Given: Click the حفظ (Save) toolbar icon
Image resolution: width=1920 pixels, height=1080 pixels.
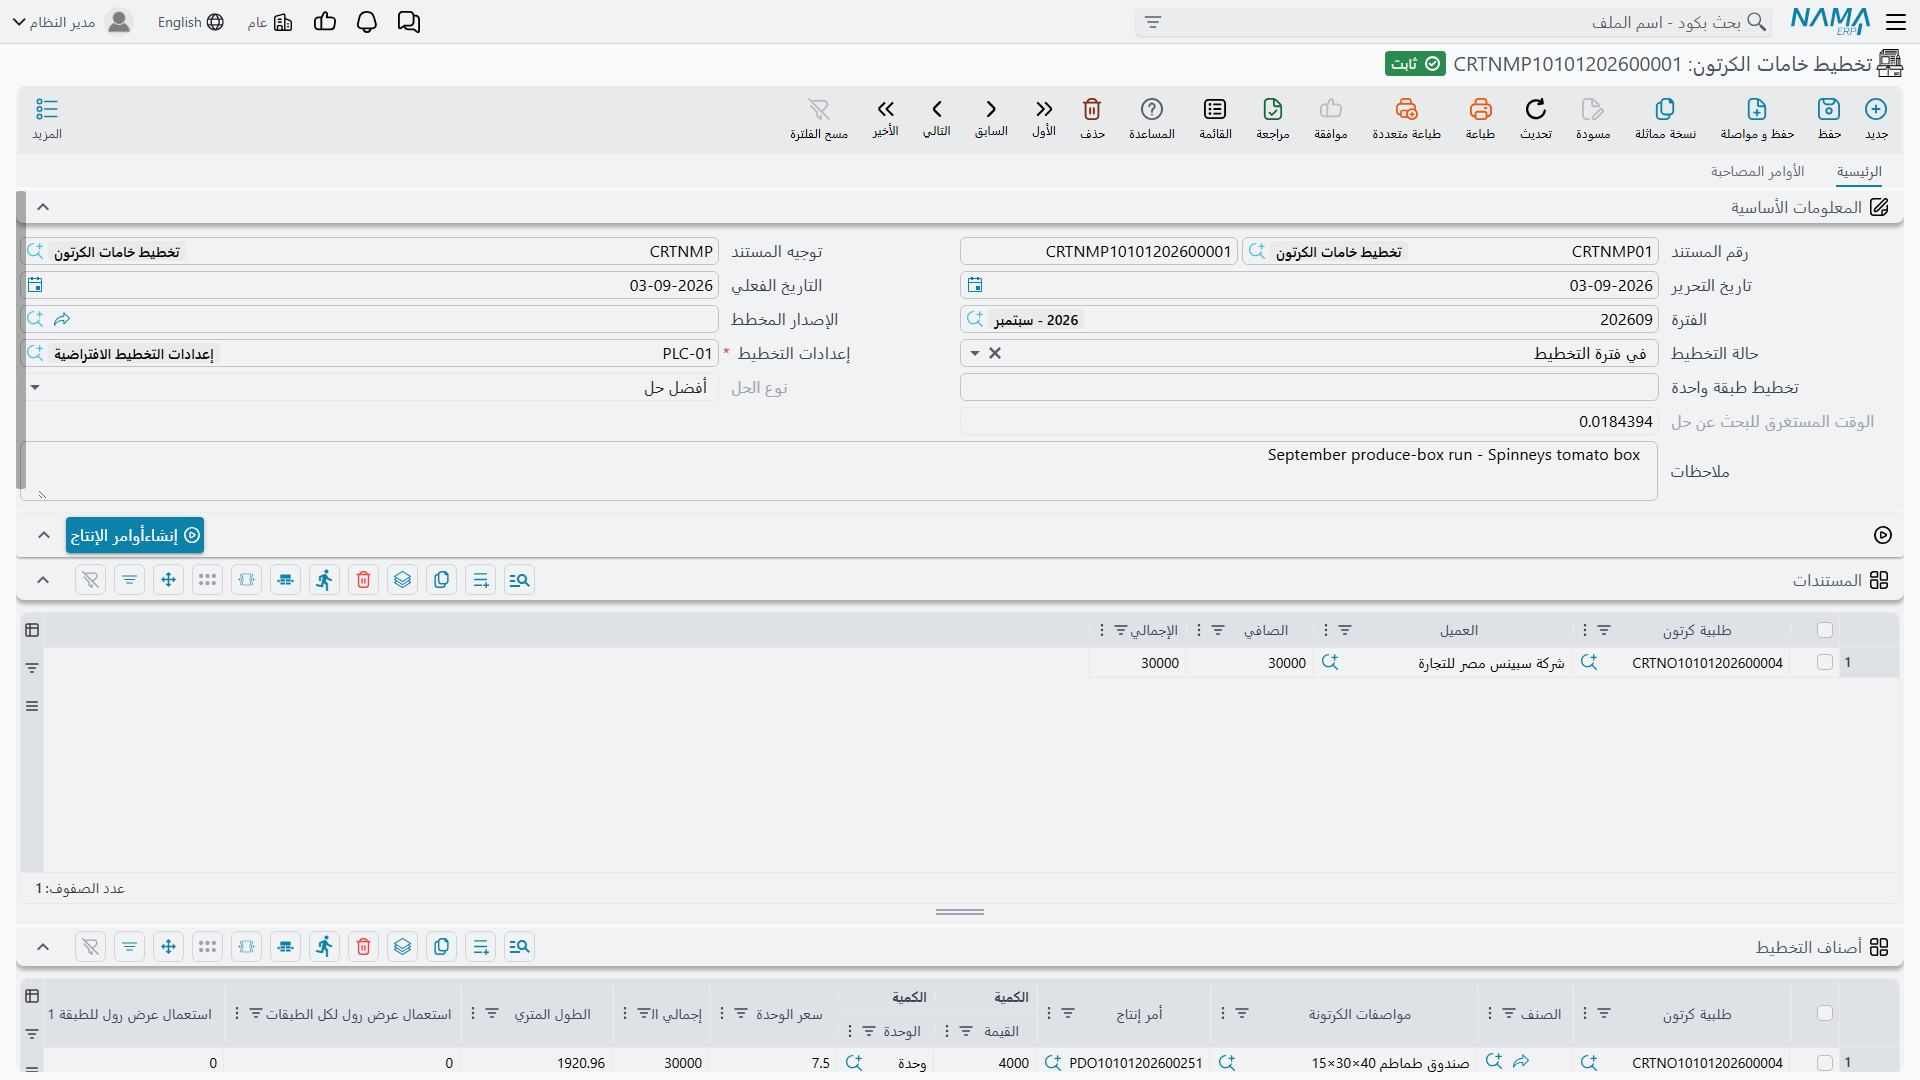Looking at the screenshot, I should pyautogui.click(x=1829, y=109).
